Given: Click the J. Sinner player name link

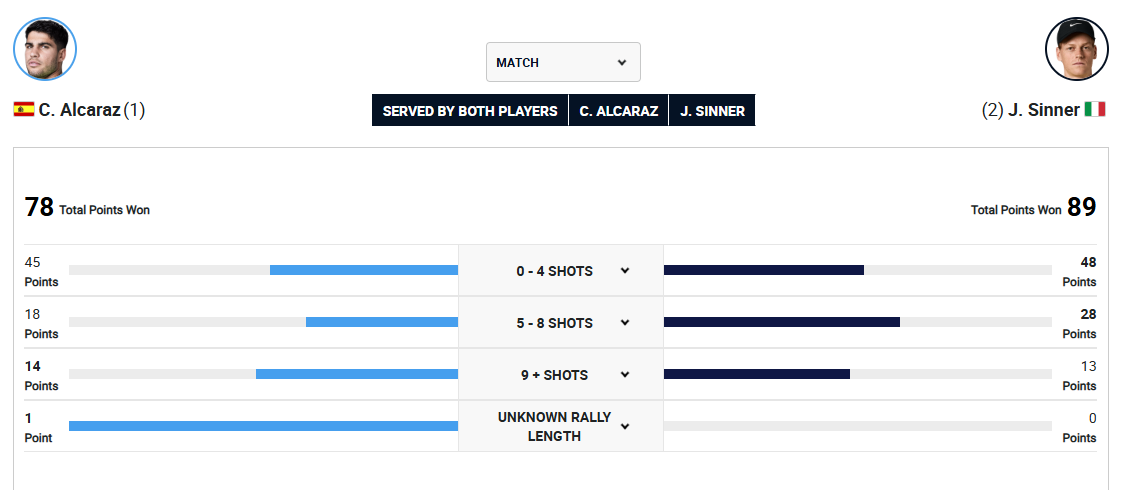Looking at the screenshot, I should coord(1043,110).
